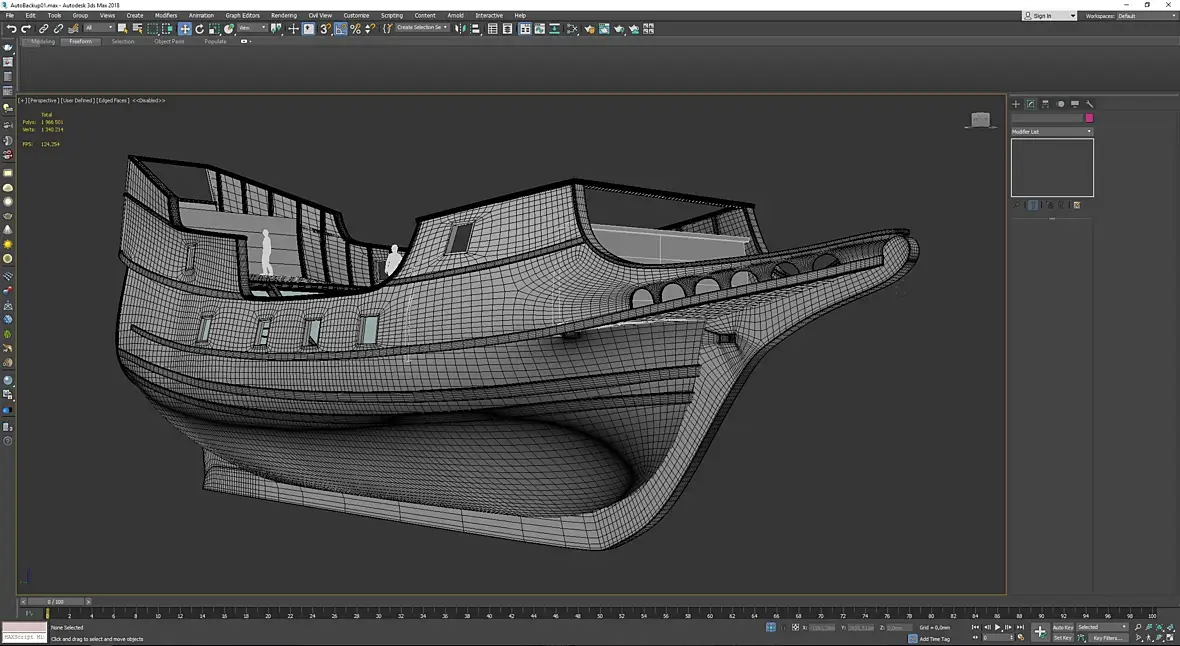This screenshot has height=646, width=1180.
Task: Open the Display panel monitor icon
Action: [1075, 104]
